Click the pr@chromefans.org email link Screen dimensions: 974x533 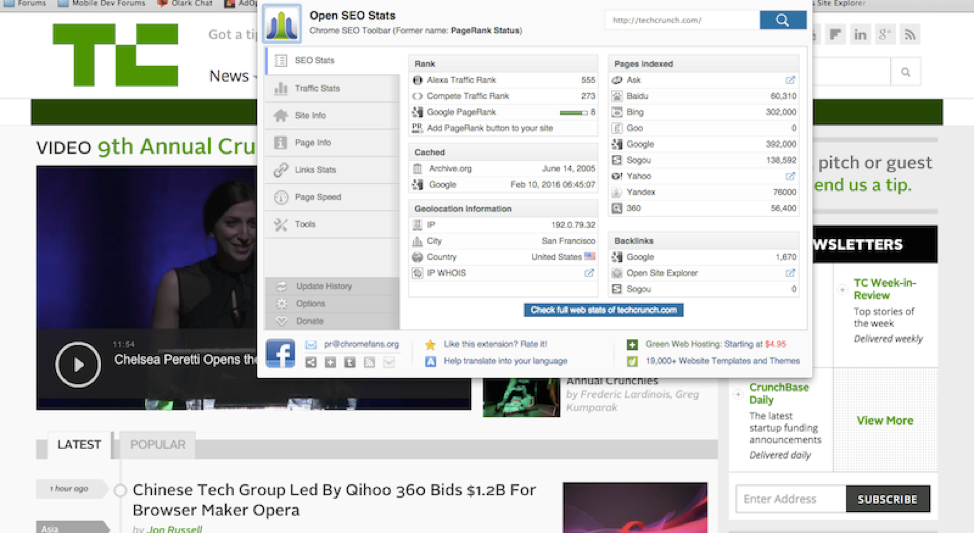pos(361,344)
